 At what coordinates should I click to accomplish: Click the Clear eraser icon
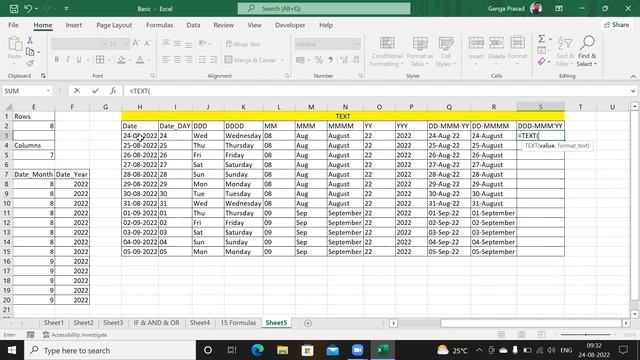tap(542, 62)
